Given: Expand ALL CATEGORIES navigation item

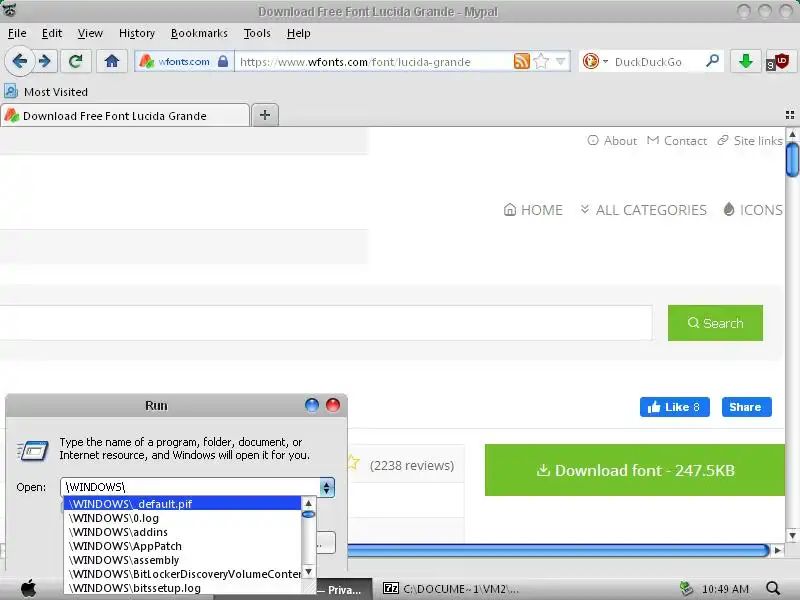Looking at the screenshot, I should click(x=643, y=210).
